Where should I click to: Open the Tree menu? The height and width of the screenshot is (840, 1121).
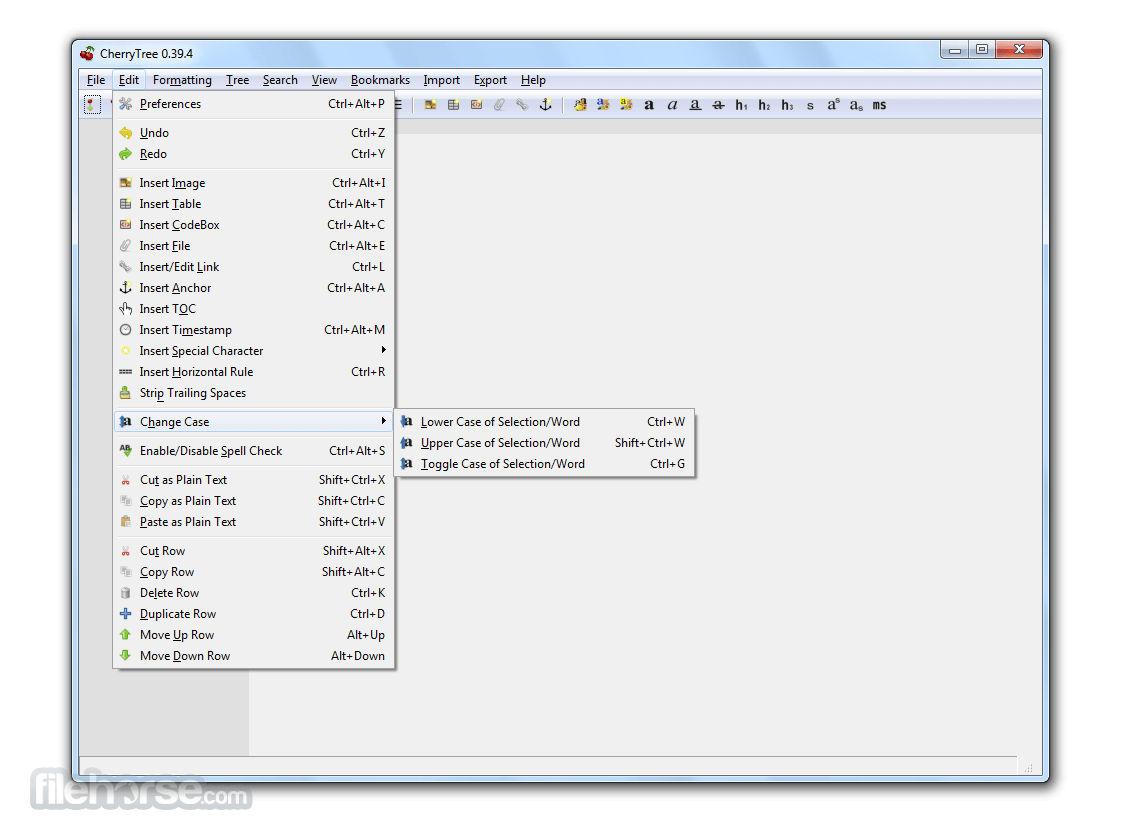pos(237,80)
